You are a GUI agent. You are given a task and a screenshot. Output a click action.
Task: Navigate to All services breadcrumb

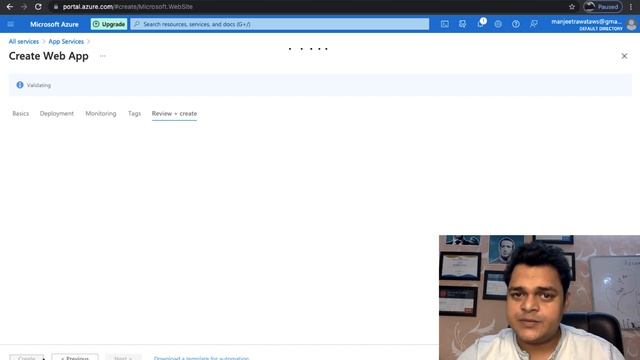[x=24, y=42]
